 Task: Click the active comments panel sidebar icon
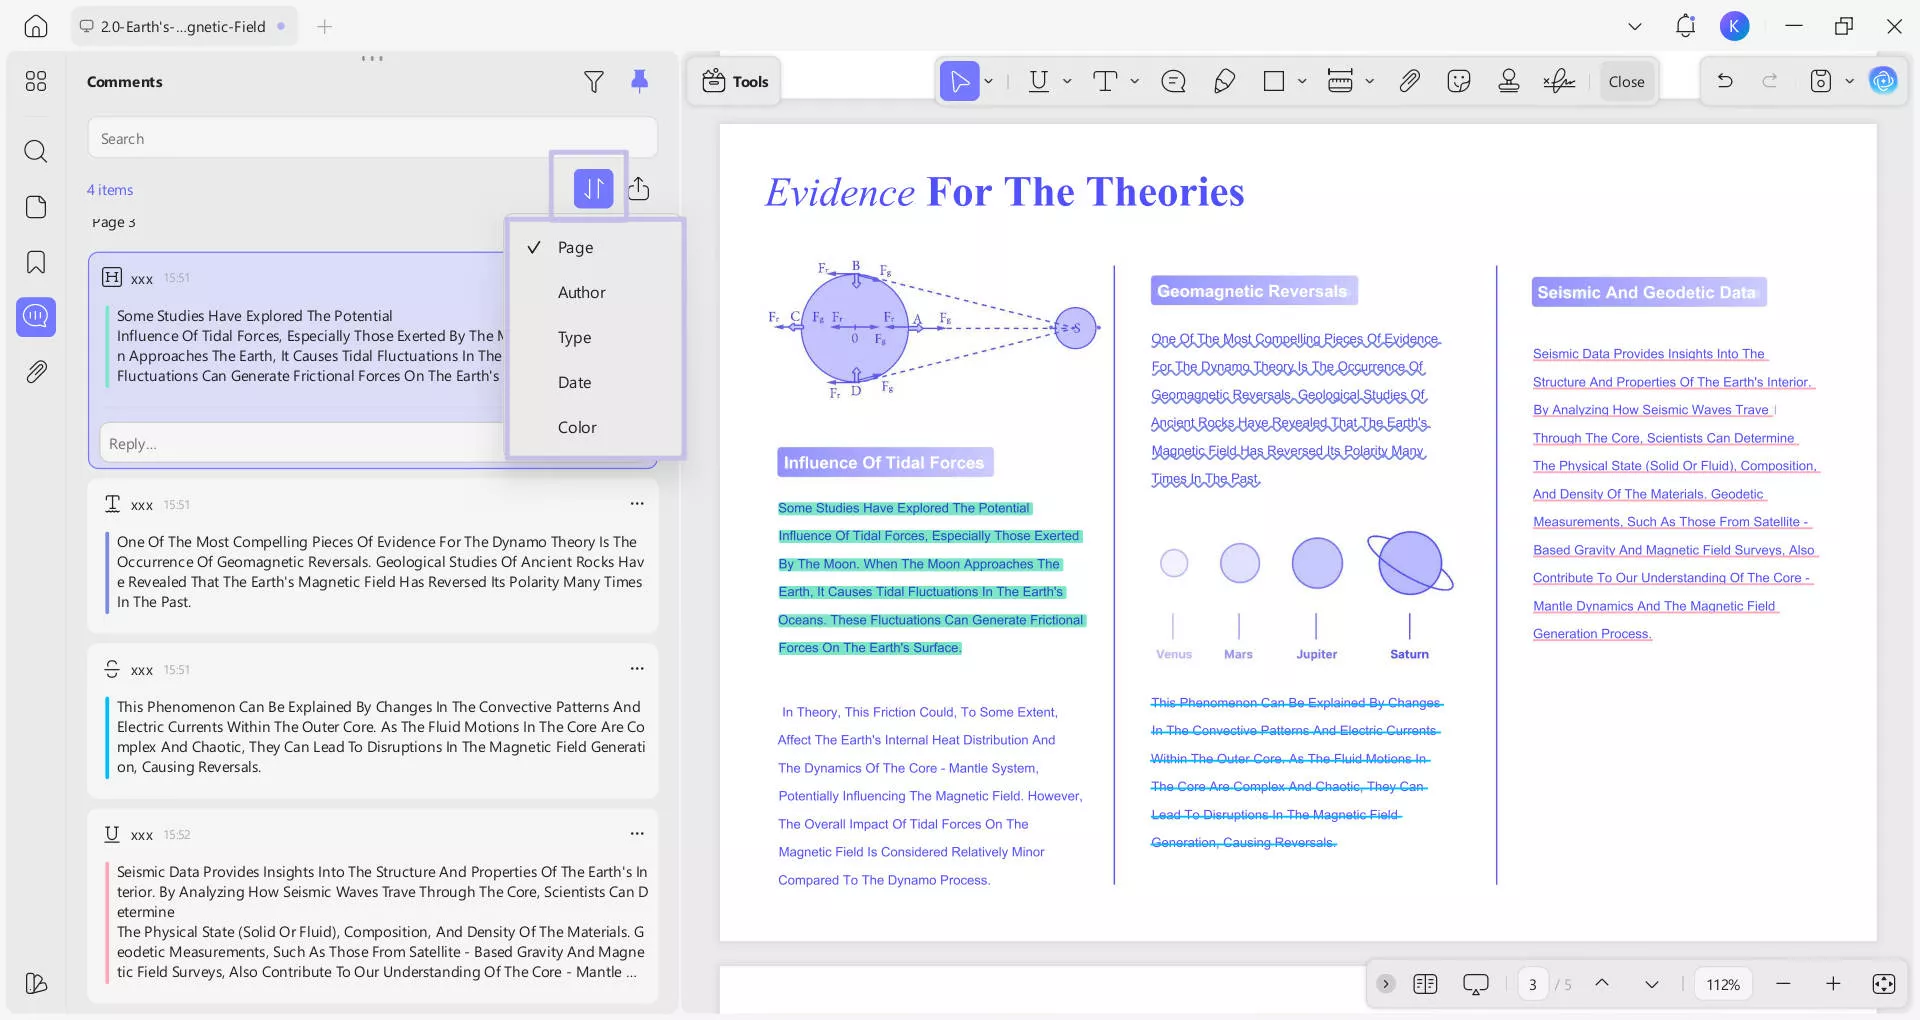[36, 317]
